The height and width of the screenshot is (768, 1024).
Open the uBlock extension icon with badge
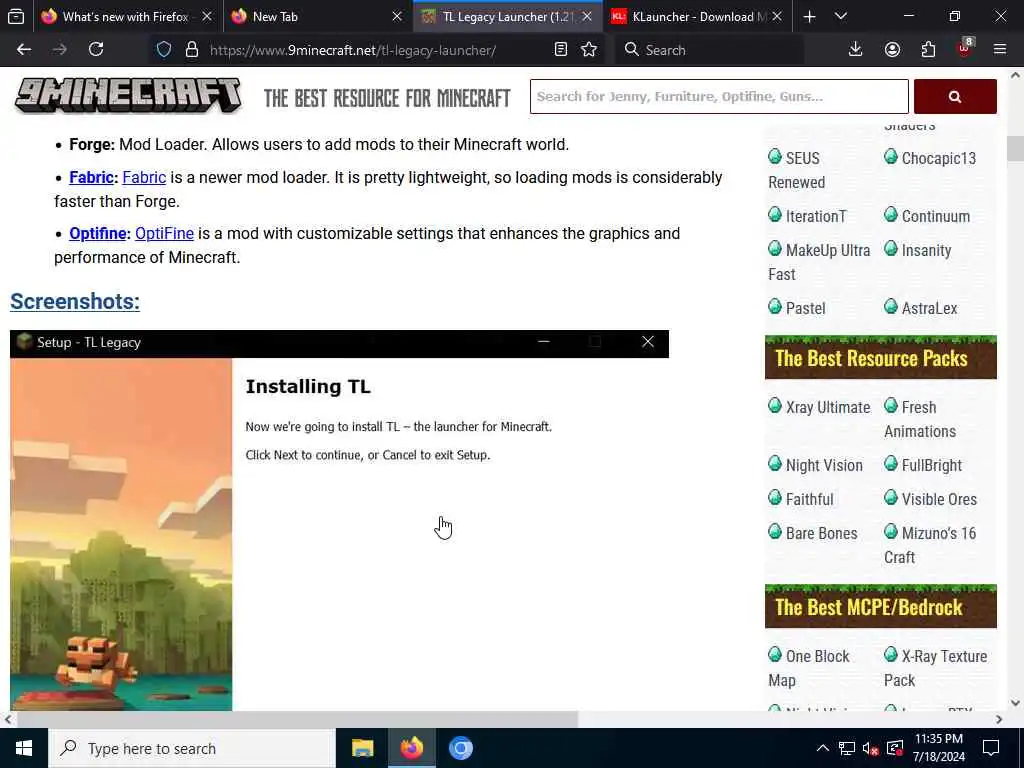click(x=965, y=48)
